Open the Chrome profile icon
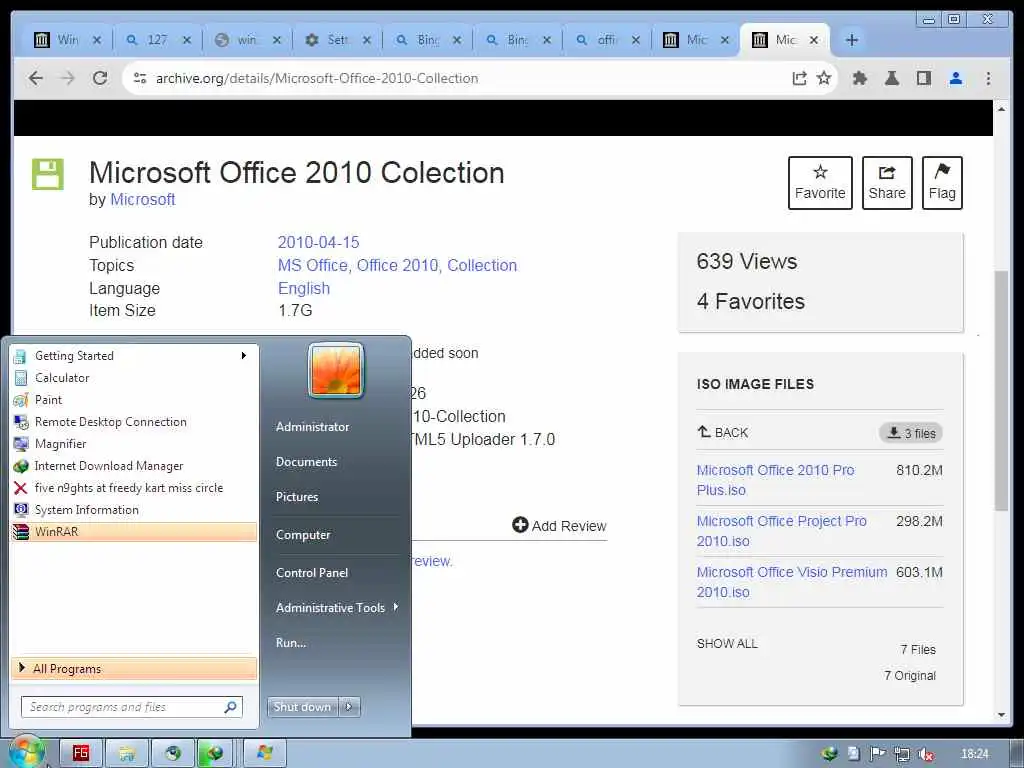 pyautogui.click(x=956, y=78)
